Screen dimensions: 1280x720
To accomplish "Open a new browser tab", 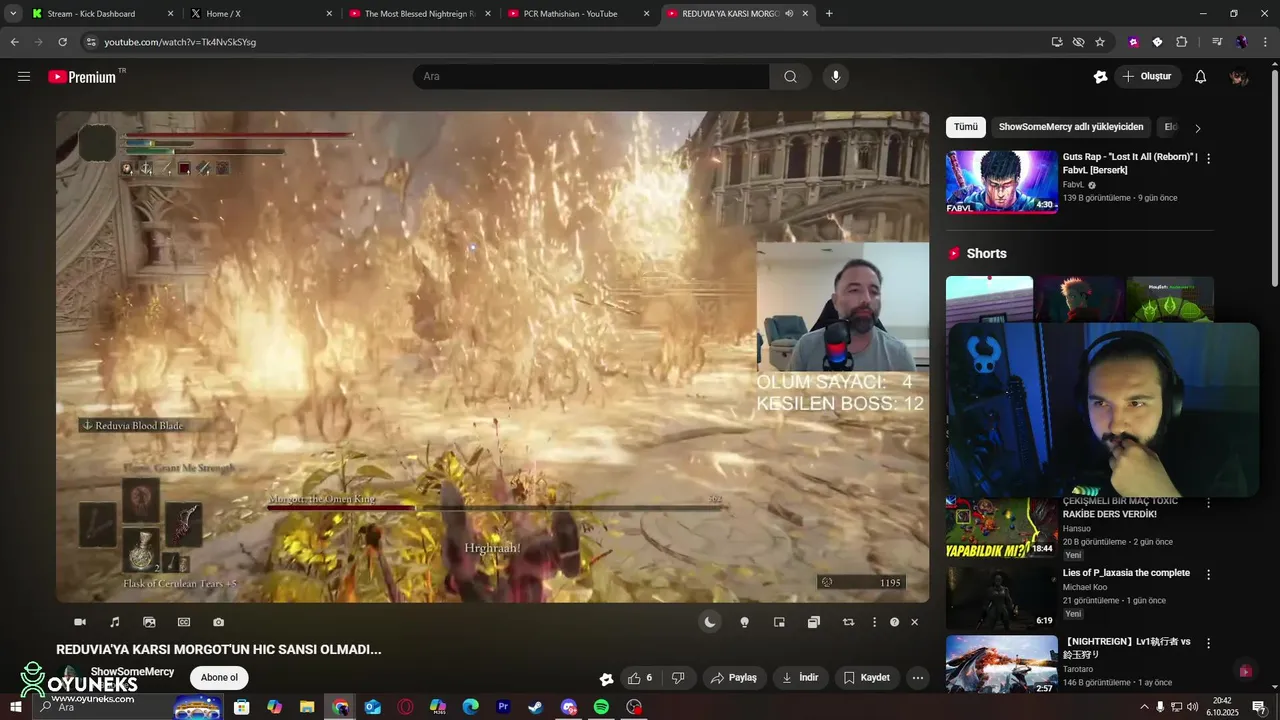I will [x=829, y=14].
